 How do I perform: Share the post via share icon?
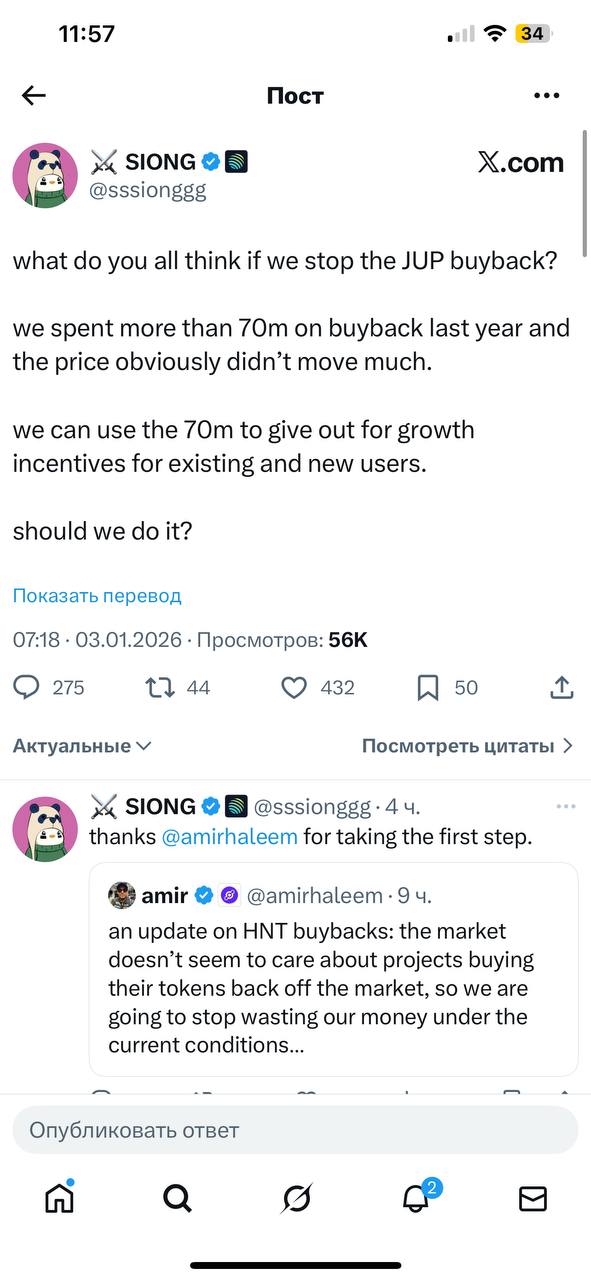coord(561,687)
